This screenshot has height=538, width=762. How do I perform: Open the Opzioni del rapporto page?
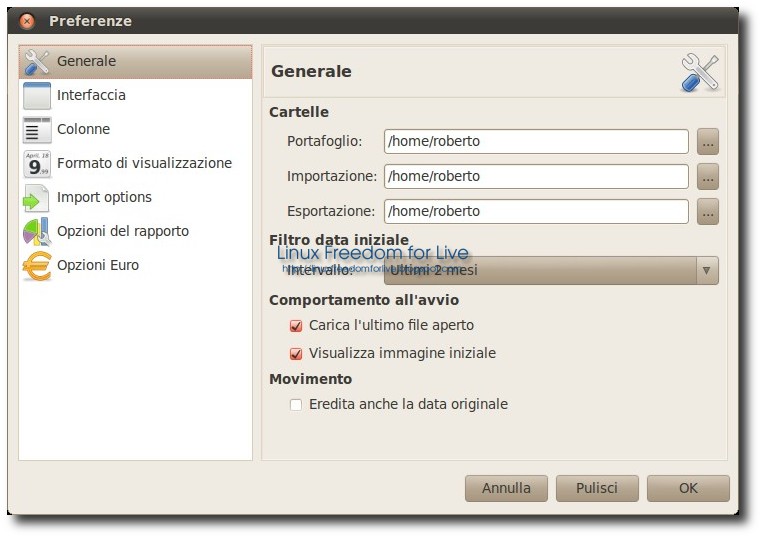pyautogui.click(x=122, y=232)
